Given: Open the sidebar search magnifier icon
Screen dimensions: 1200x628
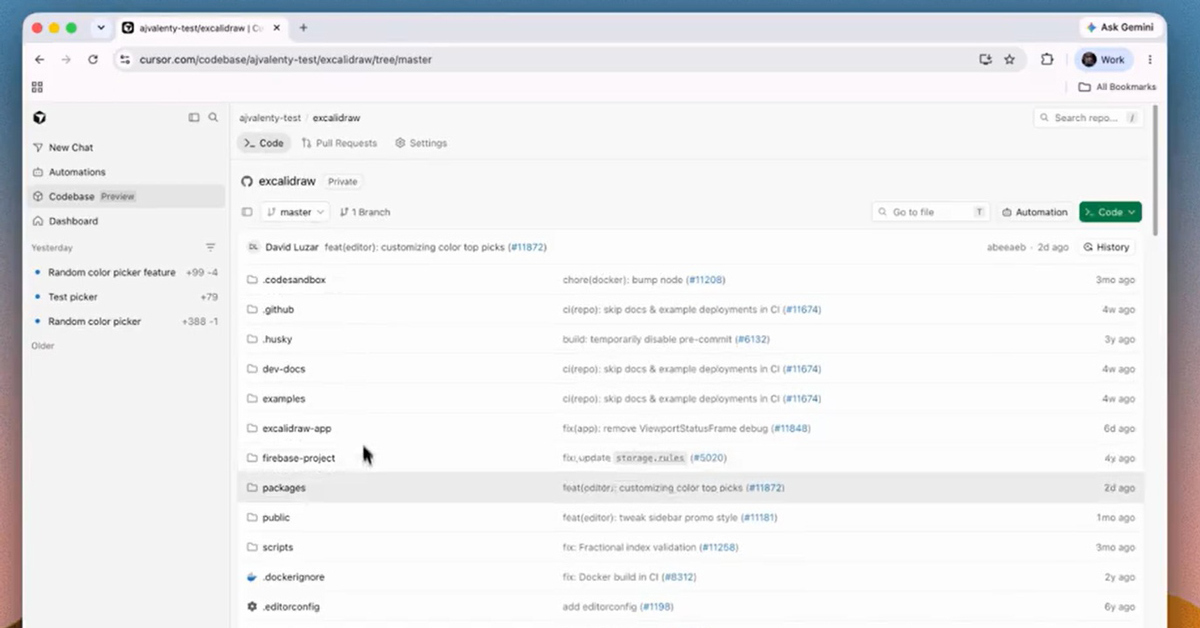Looking at the screenshot, I should [x=213, y=117].
